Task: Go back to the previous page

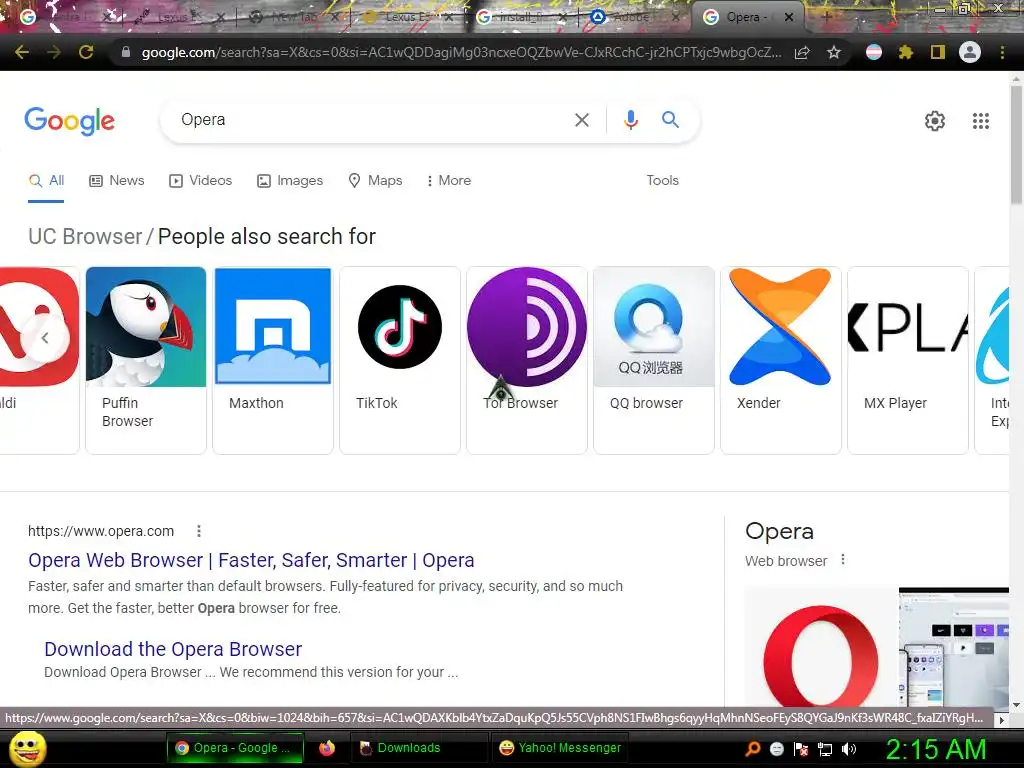Action: (22, 52)
